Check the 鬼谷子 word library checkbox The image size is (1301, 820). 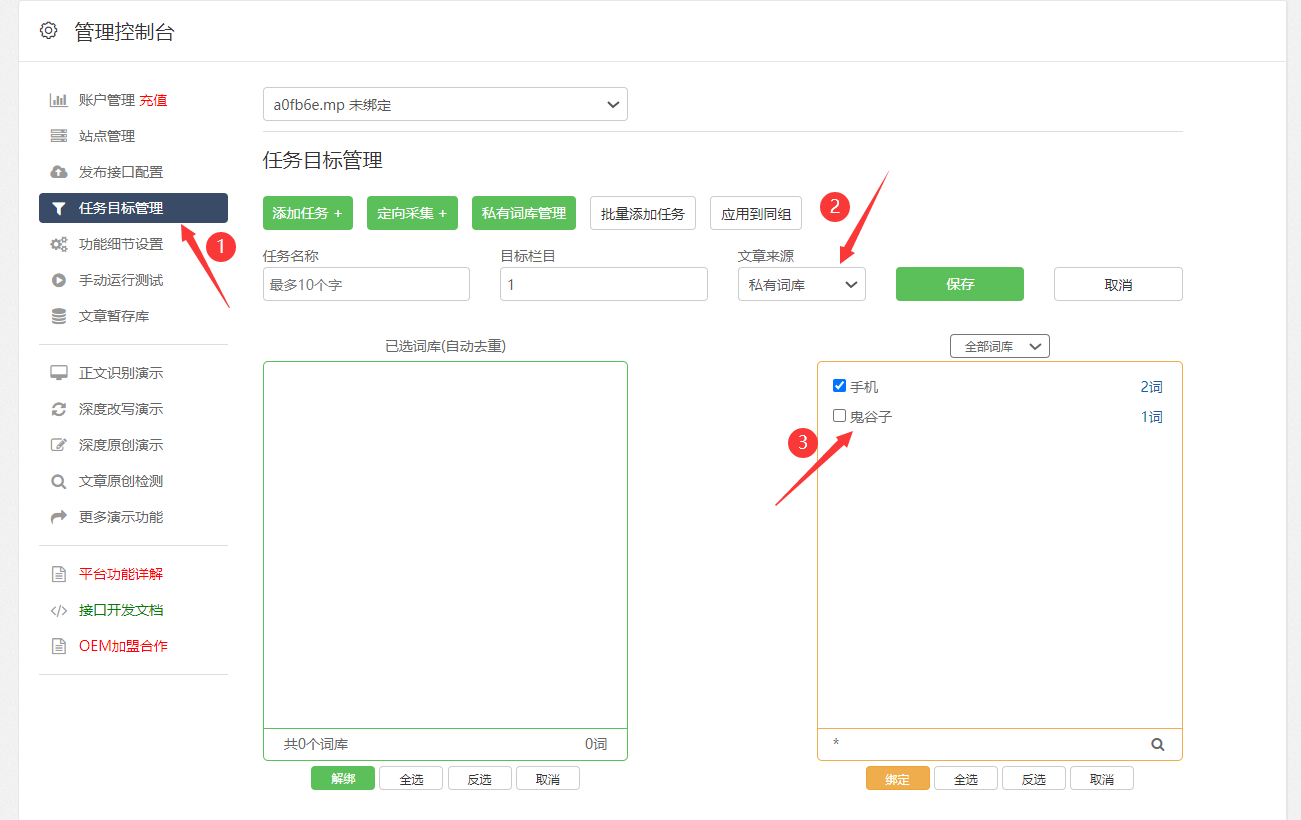839,416
